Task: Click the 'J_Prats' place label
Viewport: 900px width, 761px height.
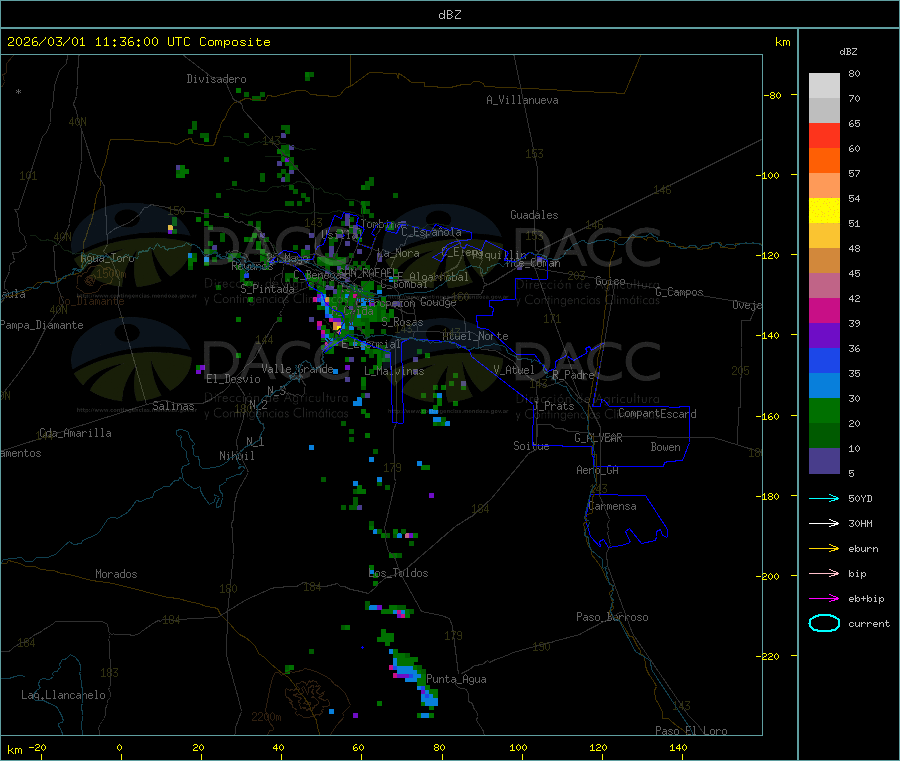Action: pyautogui.click(x=554, y=405)
